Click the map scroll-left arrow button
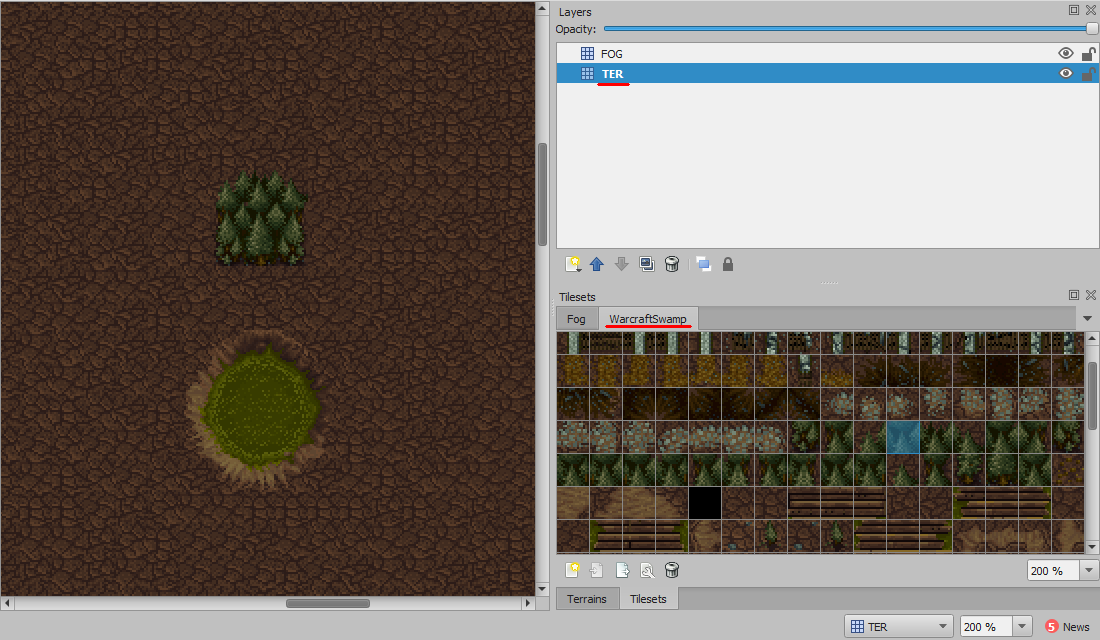 click(x=7, y=604)
